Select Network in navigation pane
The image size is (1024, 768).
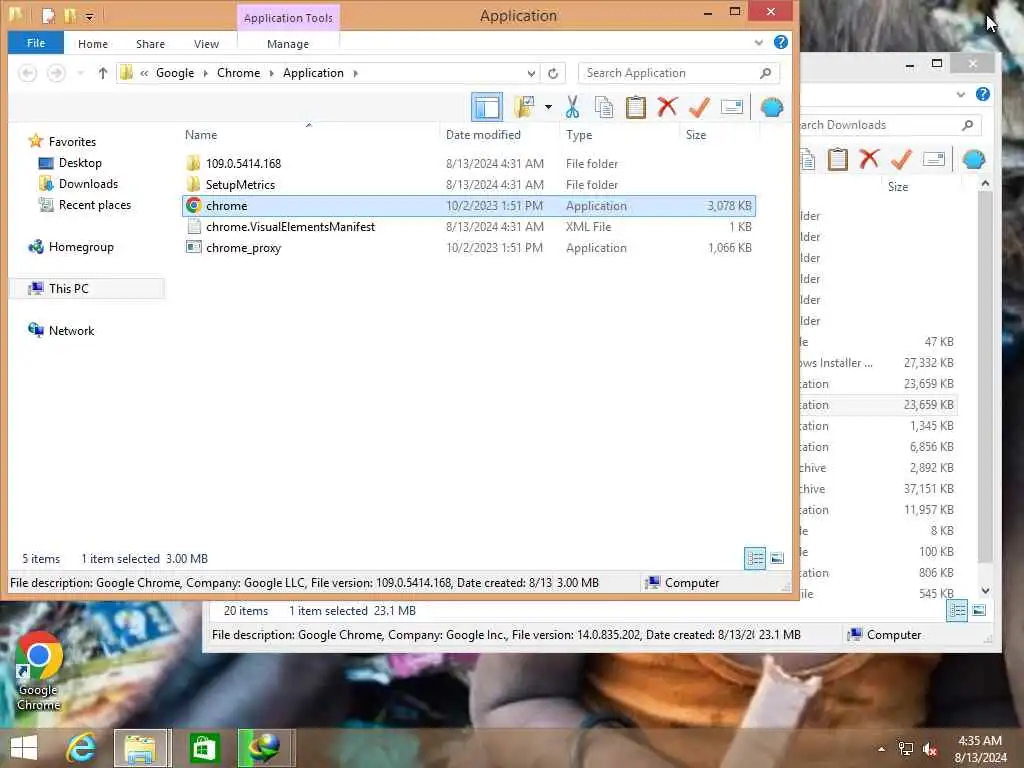click(71, 330)
